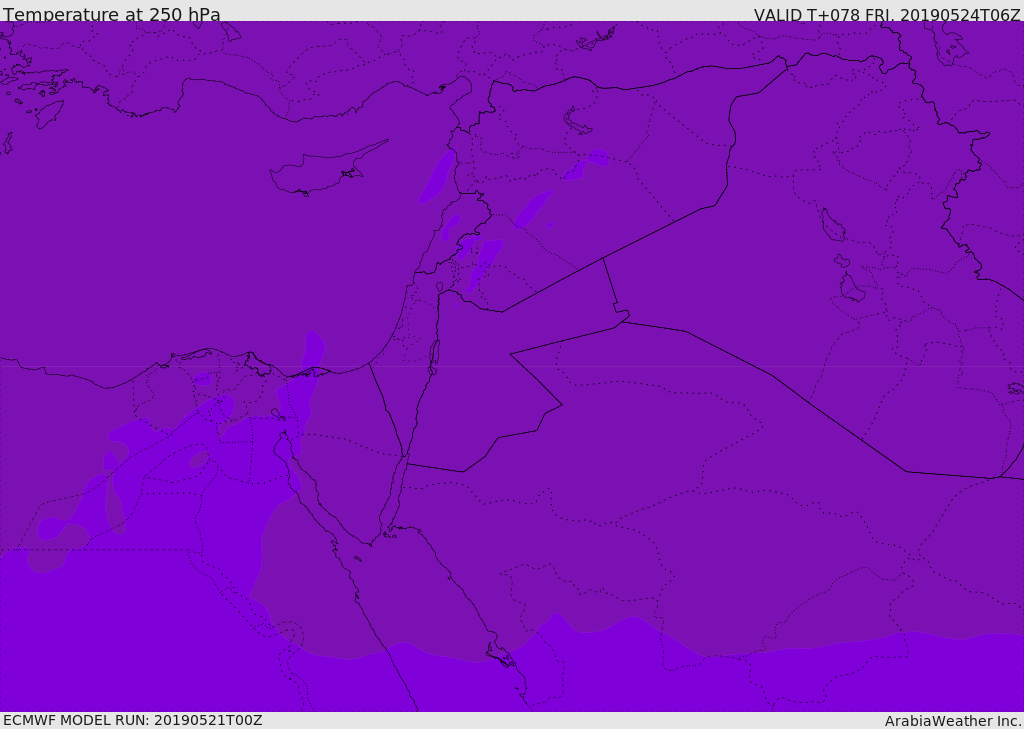This screenshot has width=1024, height=729.
Task: Click the Sea of Galilee outline
Action: [x=439, y=288]
